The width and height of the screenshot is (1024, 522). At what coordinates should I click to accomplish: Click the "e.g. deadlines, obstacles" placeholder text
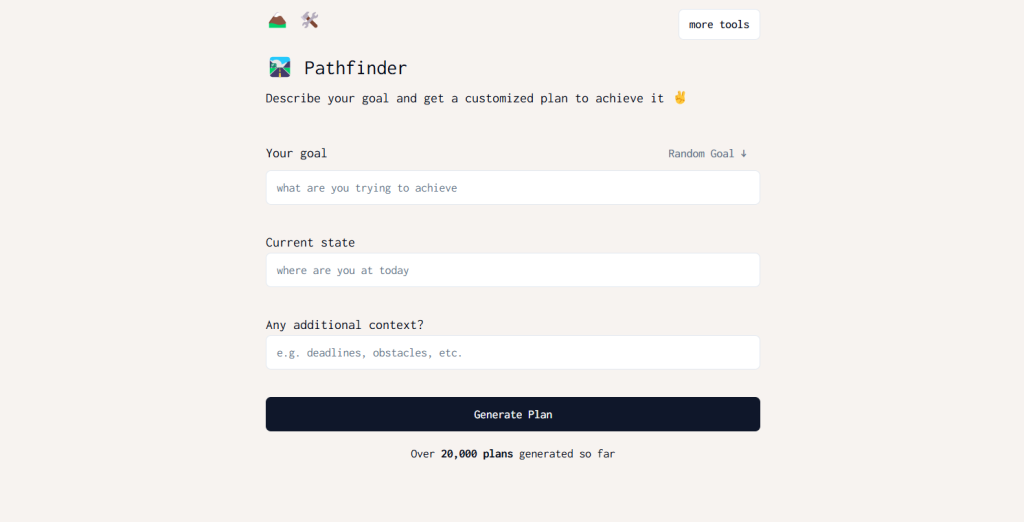coord(370,353)
